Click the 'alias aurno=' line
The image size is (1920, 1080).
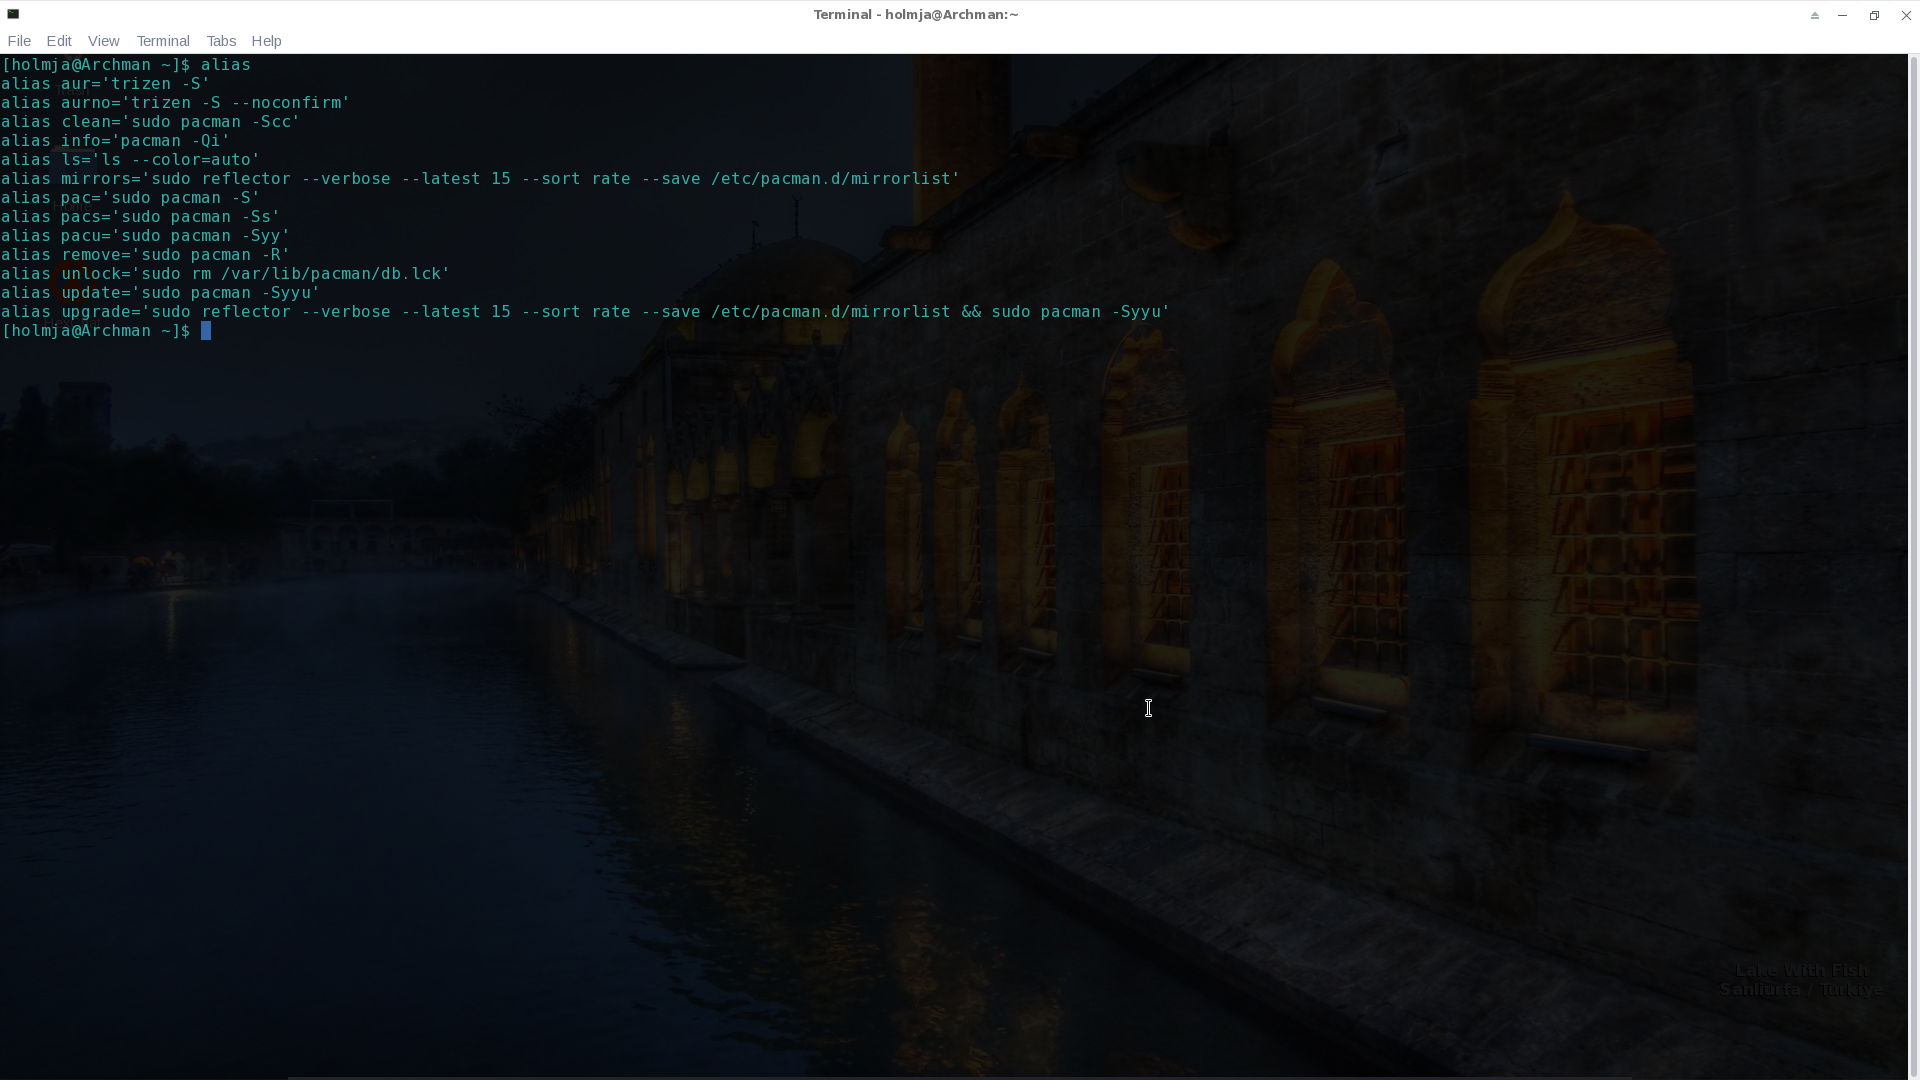point(176,103)
